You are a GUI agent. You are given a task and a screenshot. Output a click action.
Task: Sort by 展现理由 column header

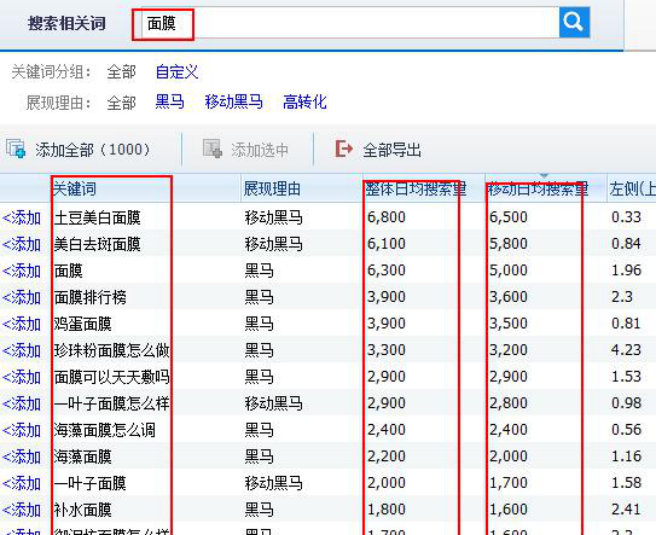[272, 188]
